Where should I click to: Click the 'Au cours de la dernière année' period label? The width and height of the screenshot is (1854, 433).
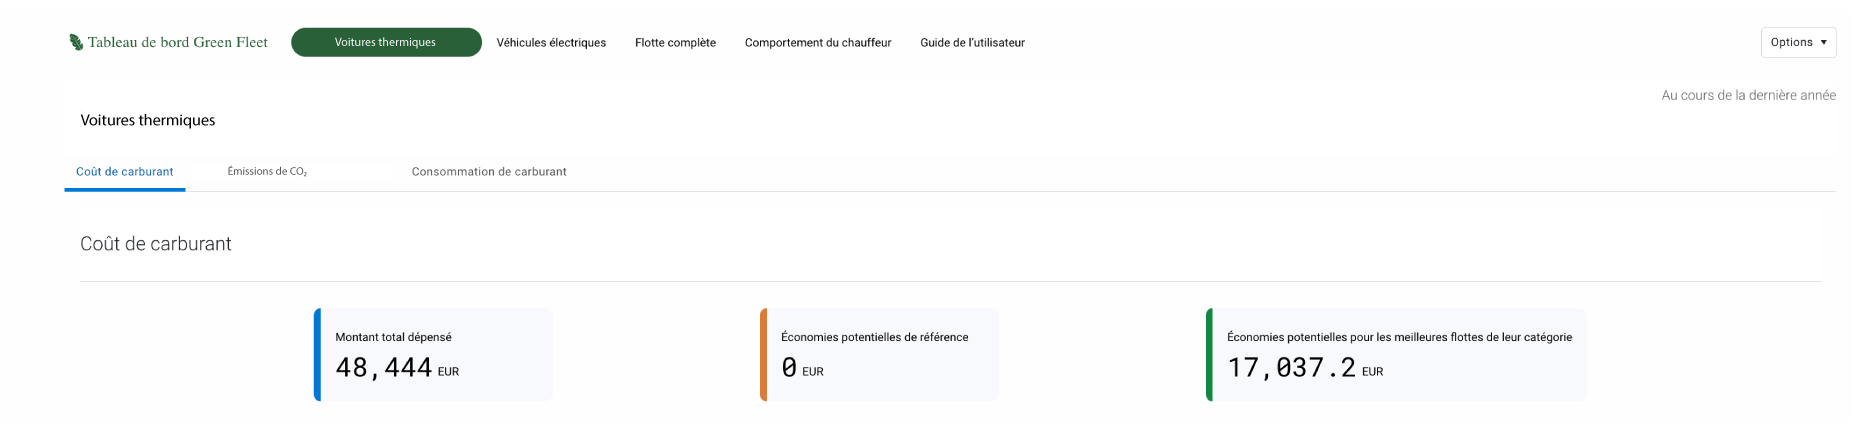coord(1748,95)
